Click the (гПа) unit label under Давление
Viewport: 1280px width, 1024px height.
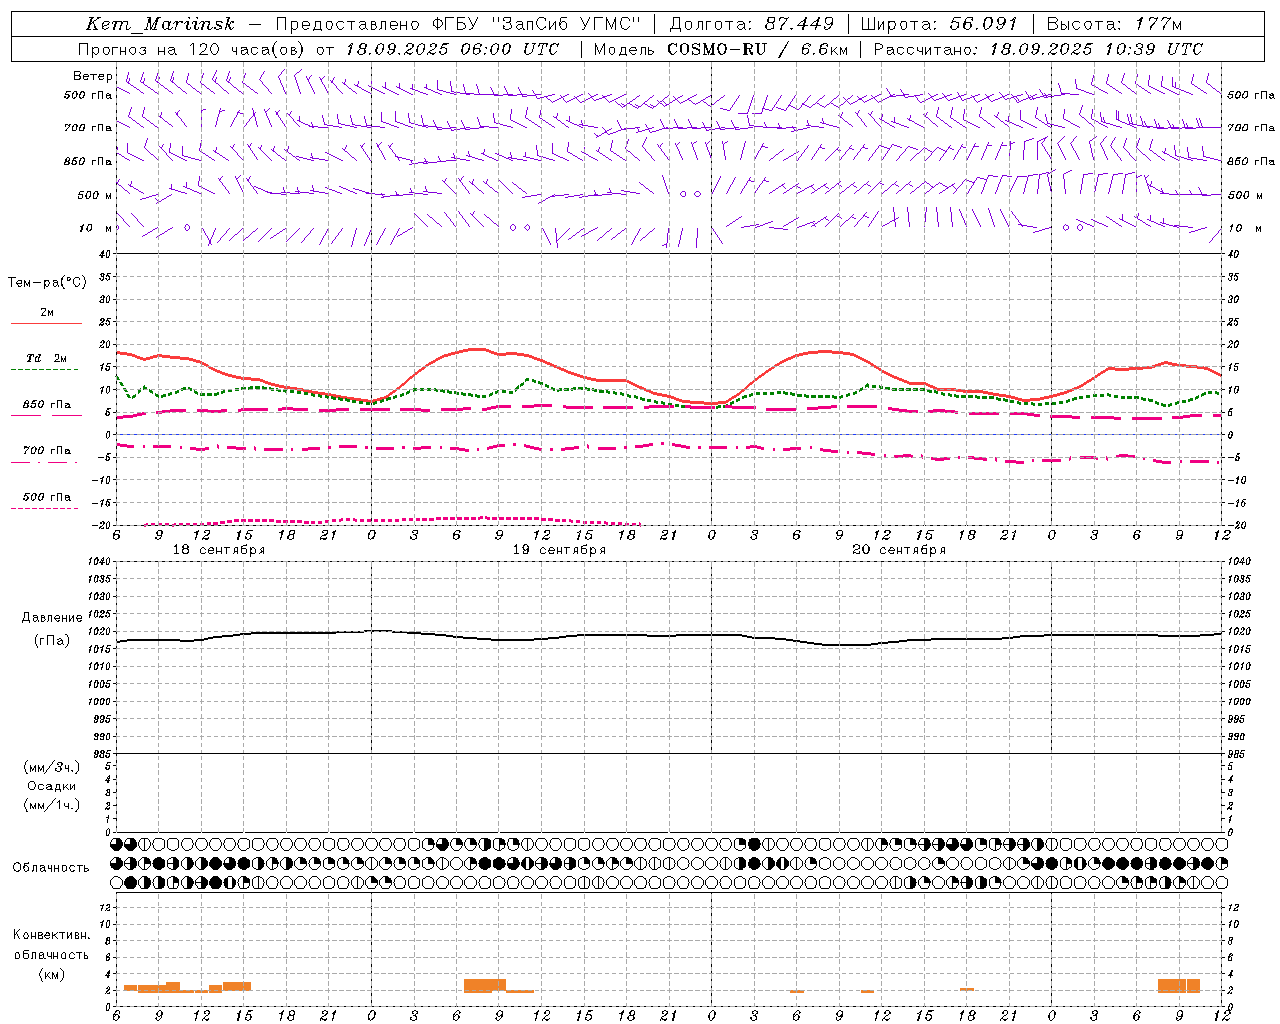(x=52, y=640)
